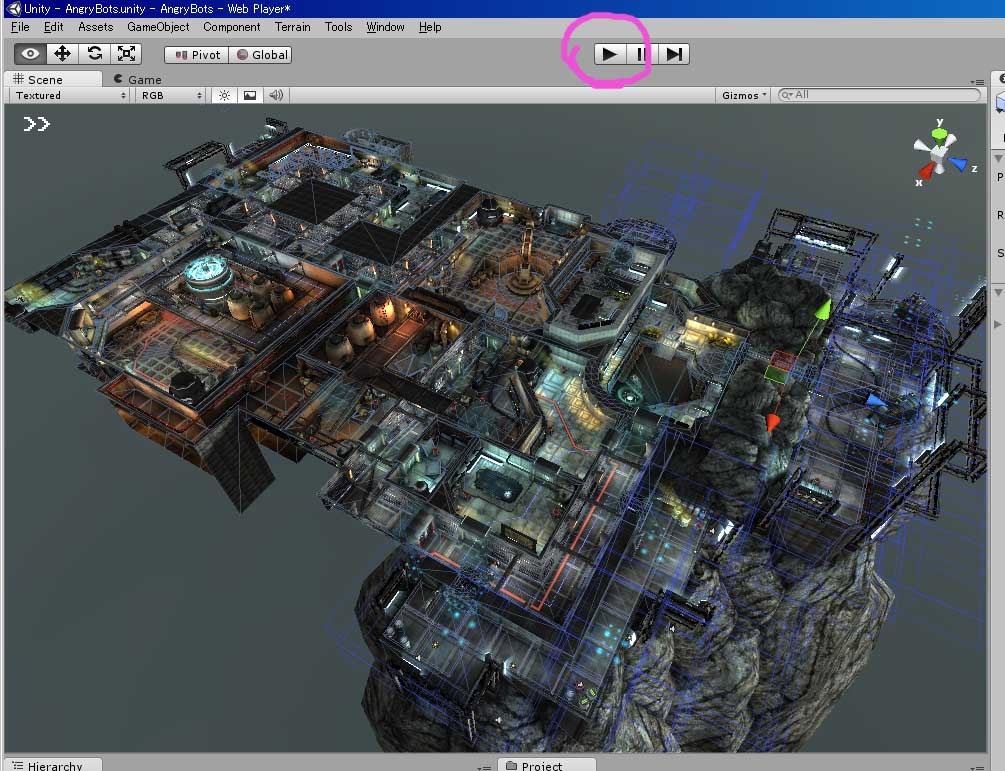Select the View pan tool
This screenshot has height=771, width=1005.
pos(28,53)
